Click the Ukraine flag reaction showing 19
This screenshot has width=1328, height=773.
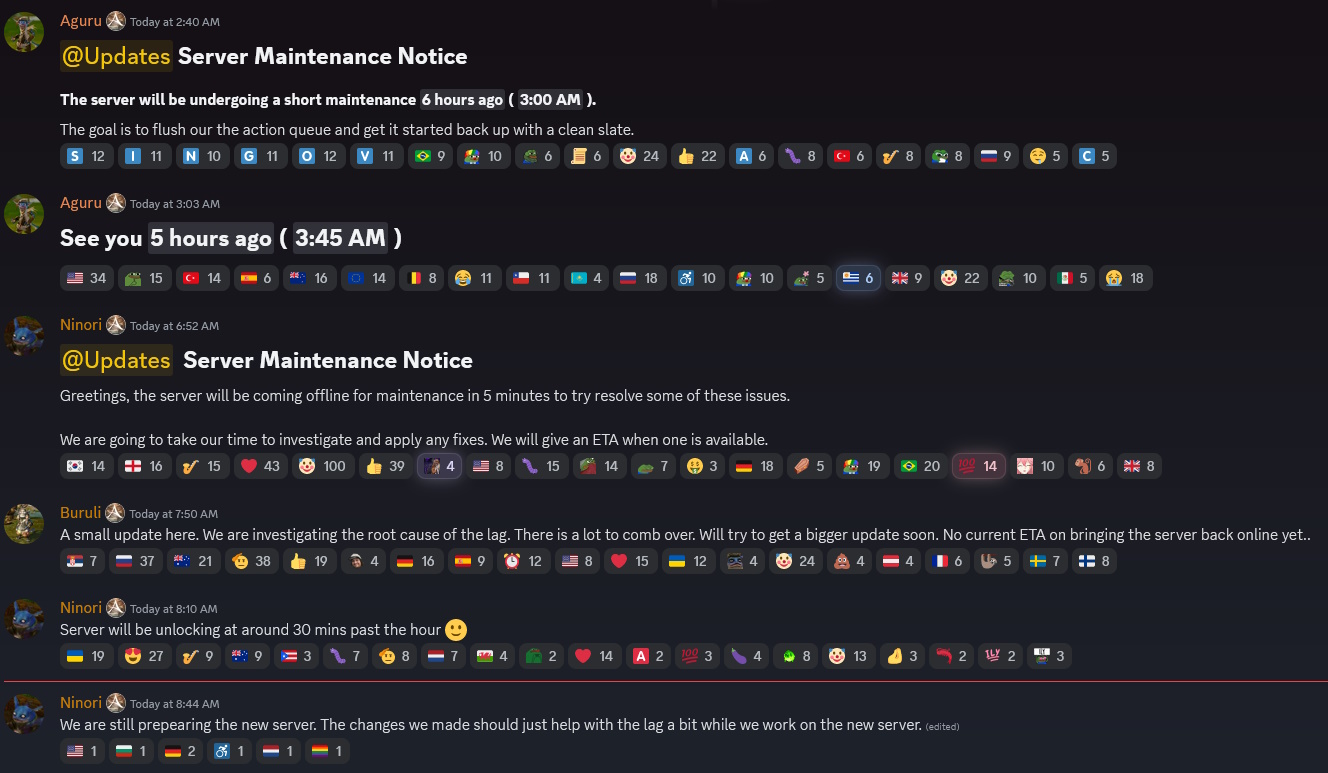[x=86, y=656]
